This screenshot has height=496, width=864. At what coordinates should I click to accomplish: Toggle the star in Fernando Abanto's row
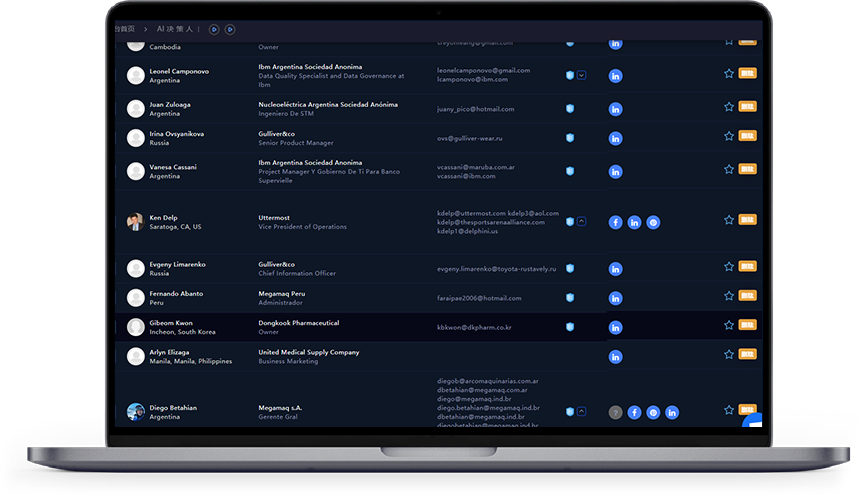[x=728, y=296]
